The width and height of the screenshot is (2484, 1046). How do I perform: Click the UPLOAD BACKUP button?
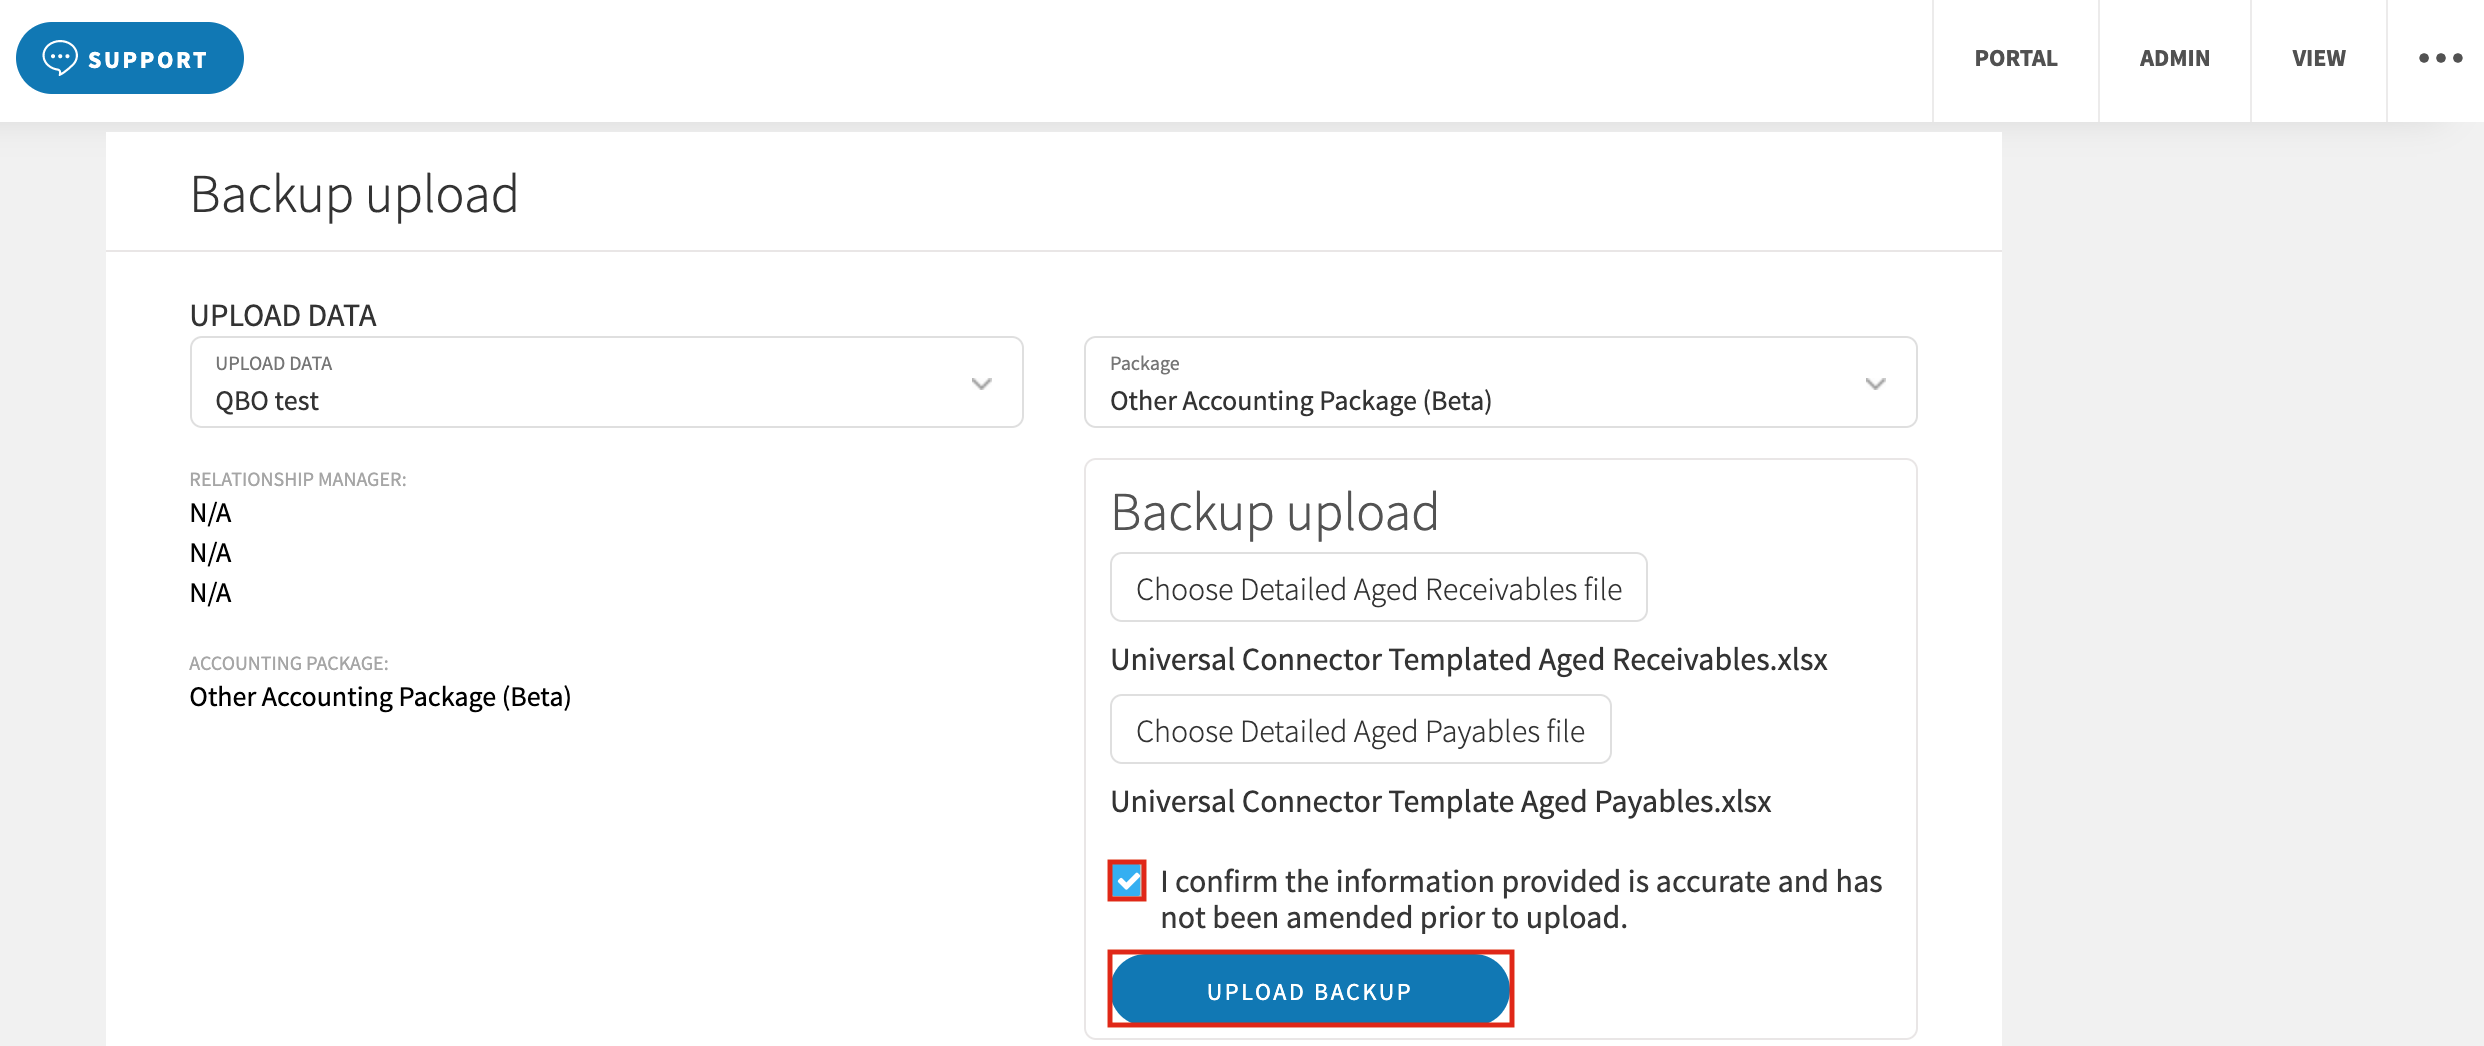point(1310,990)
